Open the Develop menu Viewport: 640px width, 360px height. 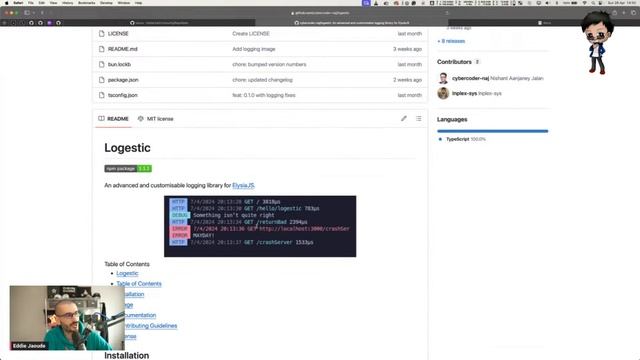[x=106, y=3]
